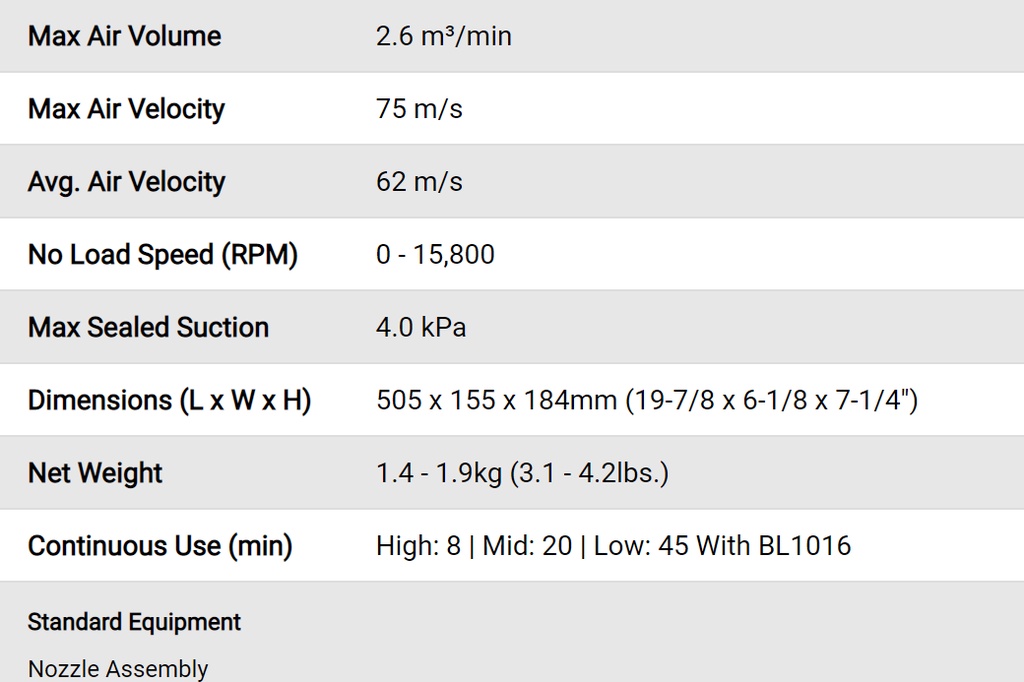Screen dimensions: 1024x682
Task: Click the 4.0 kPa value
Action: [x=421, y=328]
